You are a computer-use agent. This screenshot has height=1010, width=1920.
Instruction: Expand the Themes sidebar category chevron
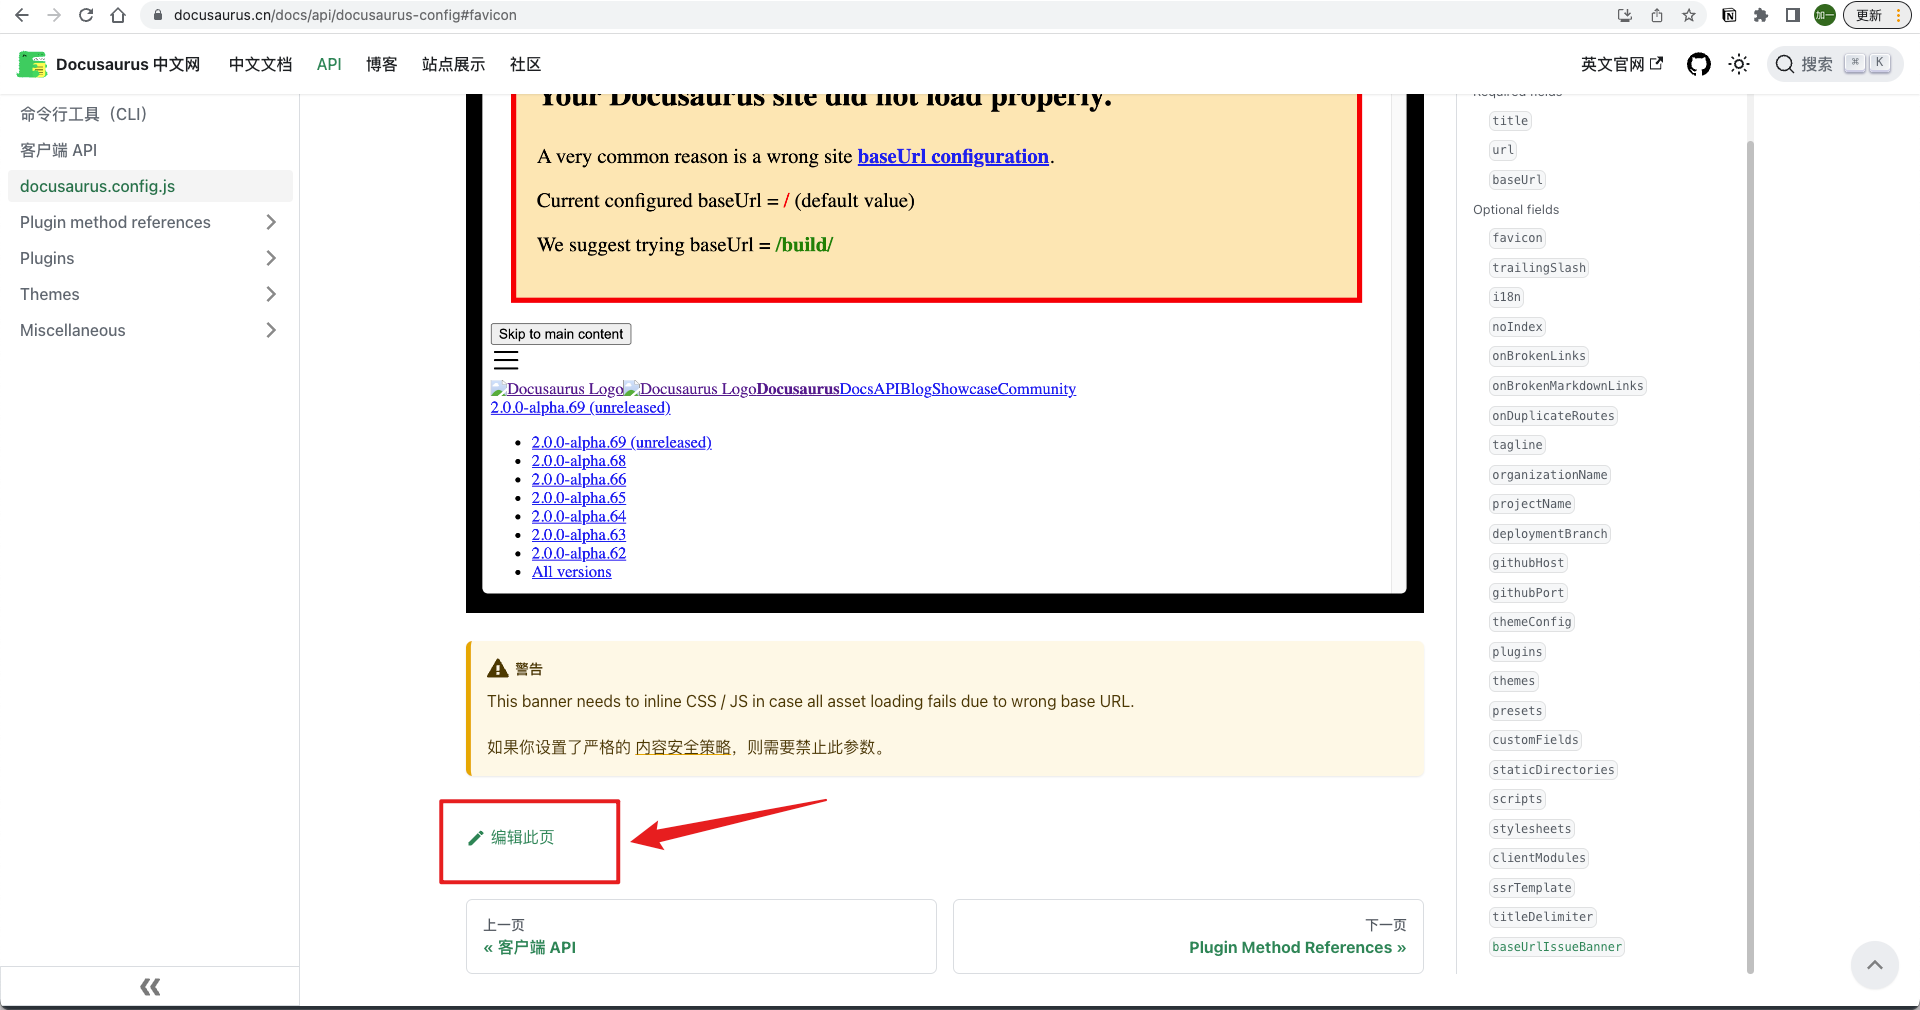pos(271,294)
